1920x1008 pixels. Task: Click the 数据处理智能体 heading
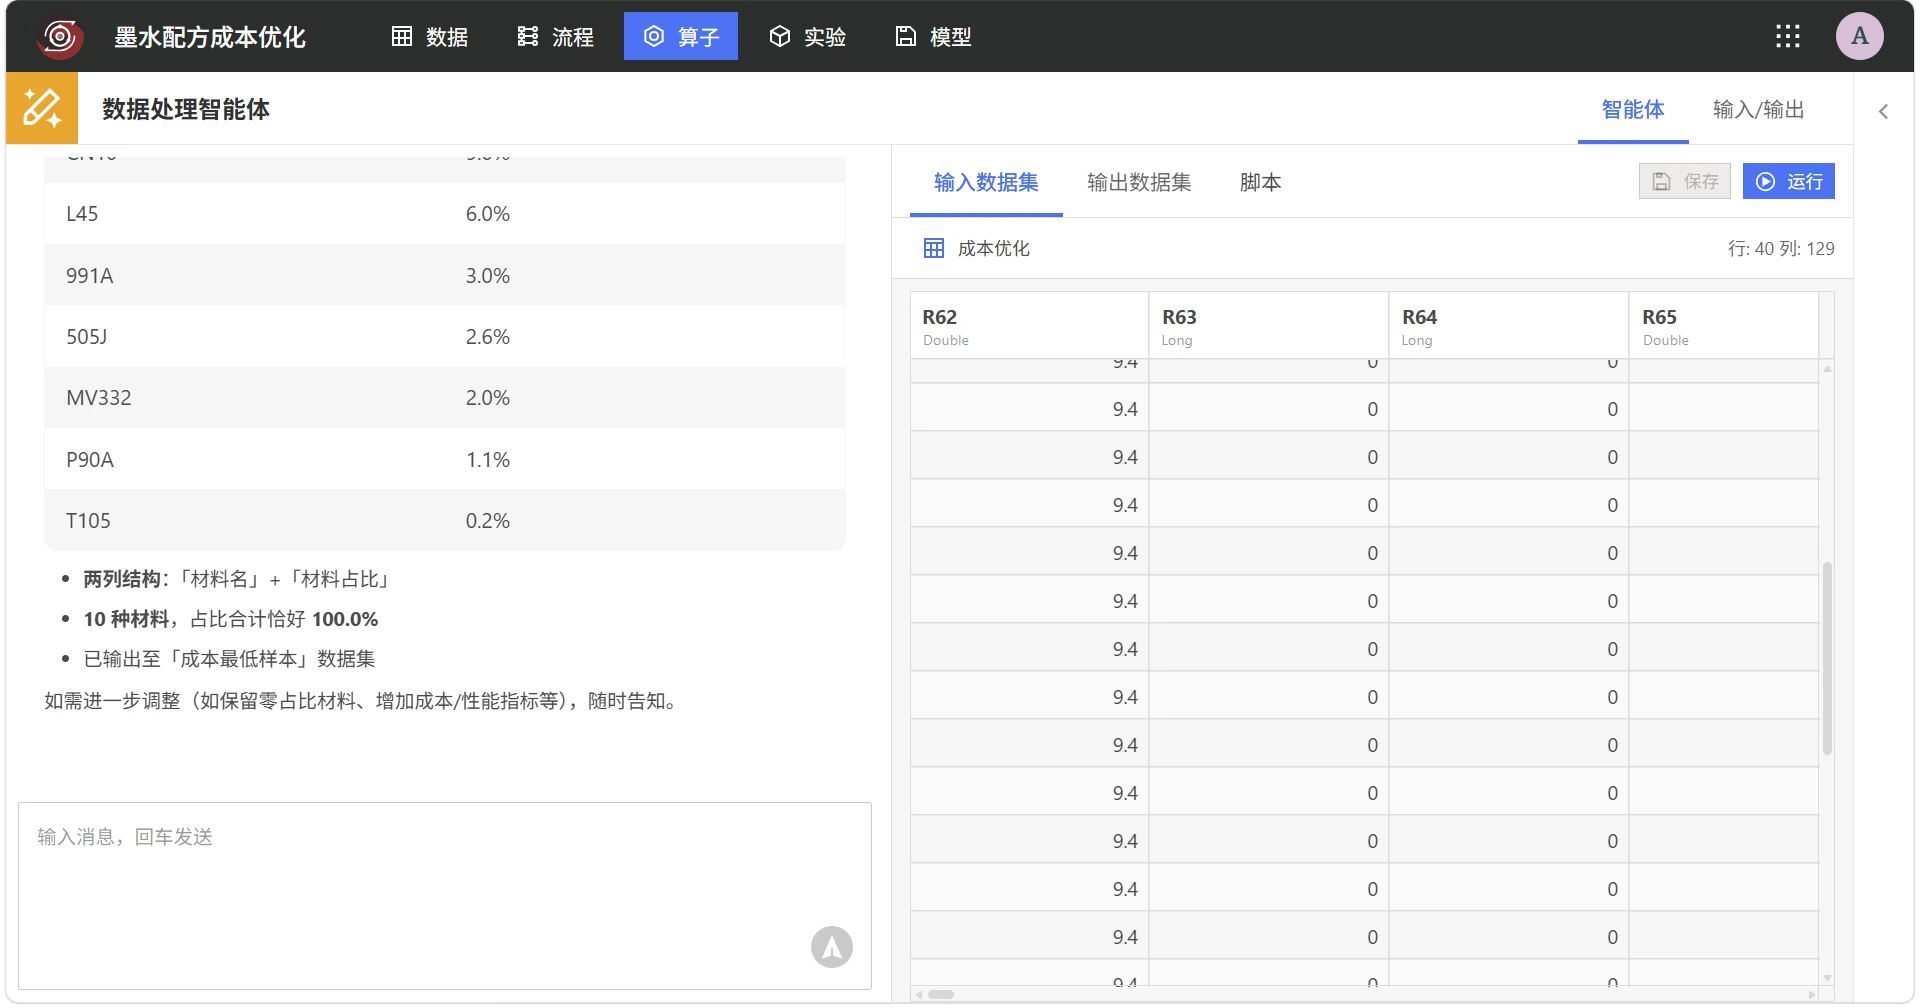tap(186, 109)
